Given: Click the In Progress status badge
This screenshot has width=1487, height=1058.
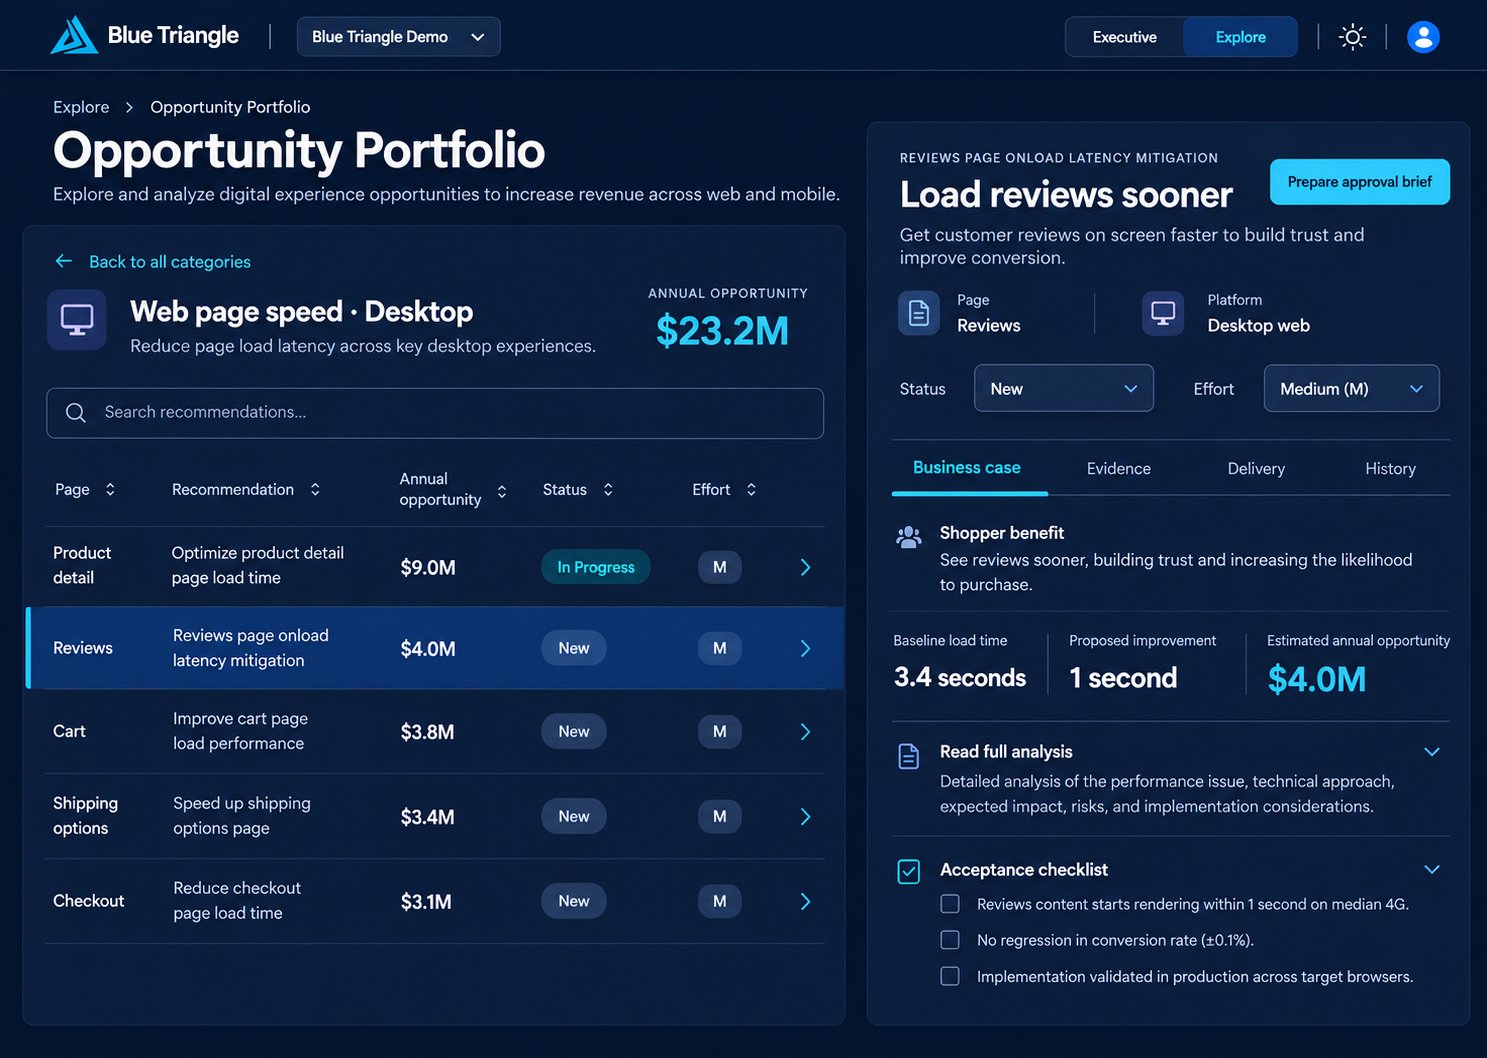Looking at the screenshot, I should 596,567.
